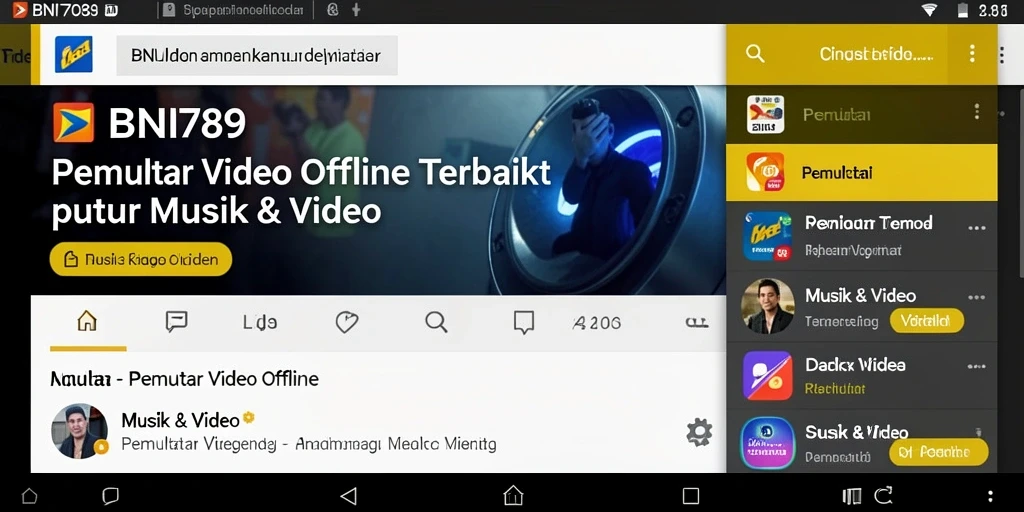
Task: Open recent apps with the square icon
Action: [x=690, y=496]
